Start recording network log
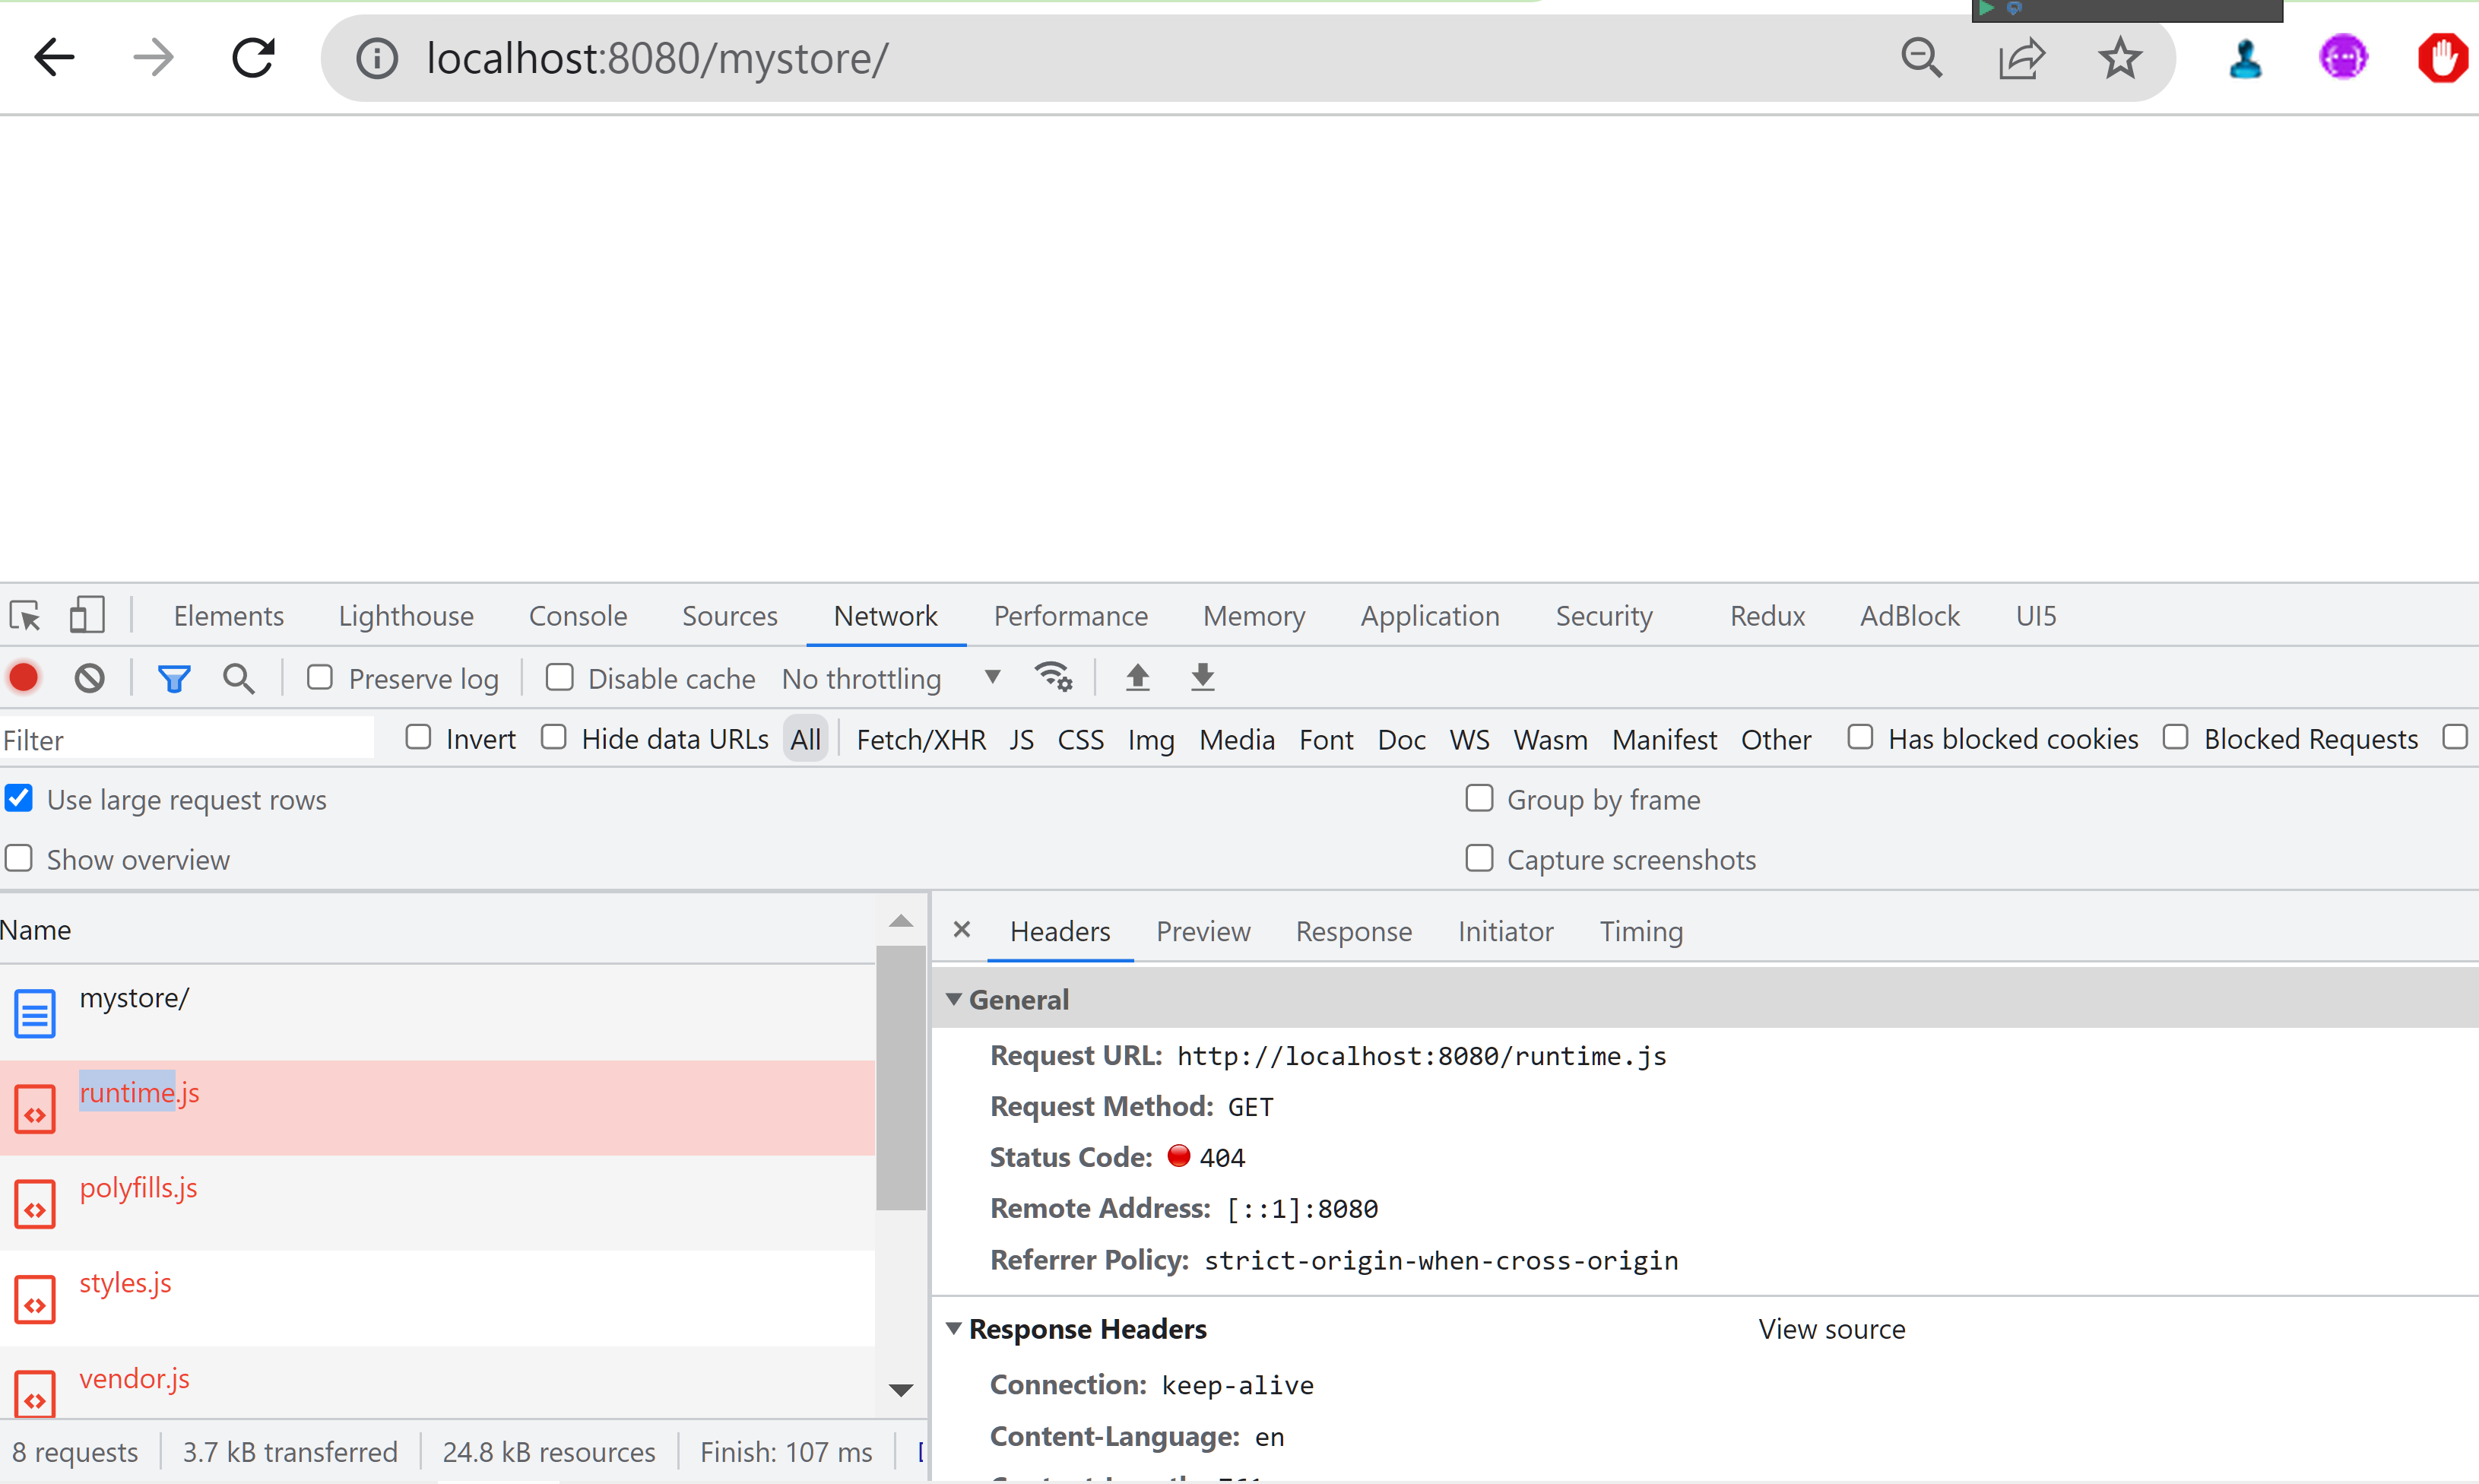Viewport: 2479px width, 1484px height. point(24,677)
